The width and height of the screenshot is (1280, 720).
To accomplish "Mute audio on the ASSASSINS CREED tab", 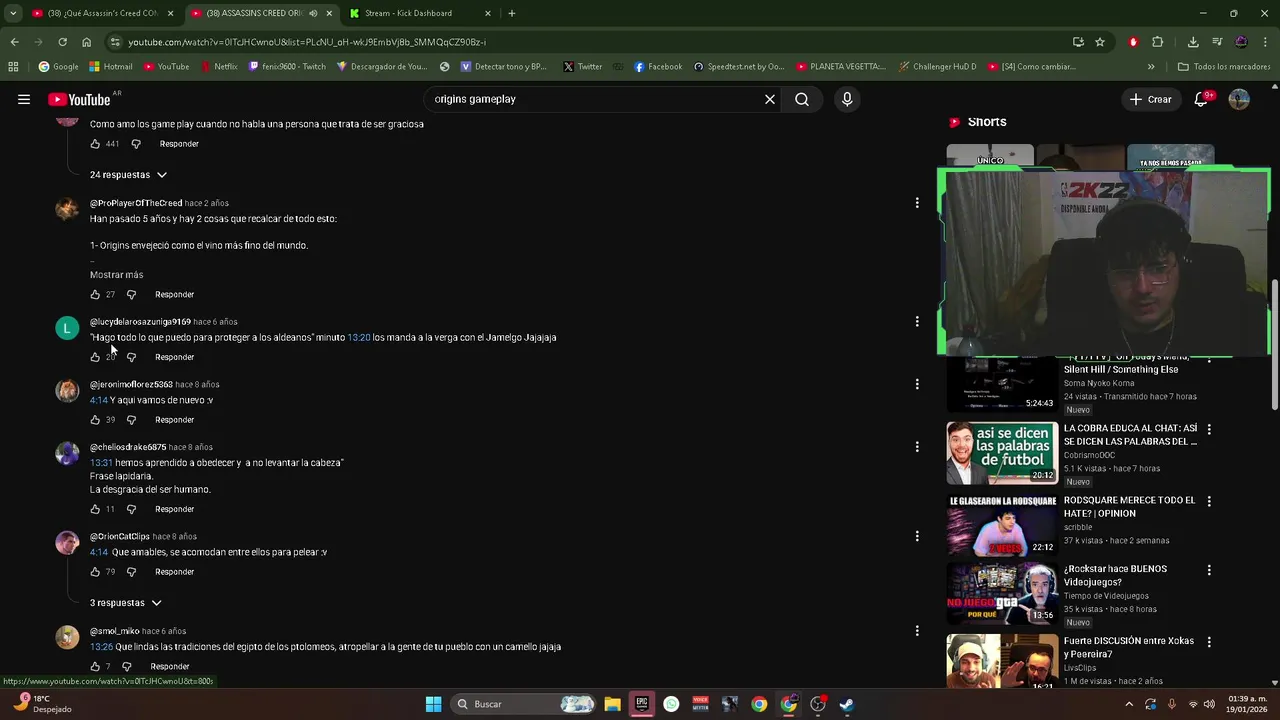I will point(313,13).
